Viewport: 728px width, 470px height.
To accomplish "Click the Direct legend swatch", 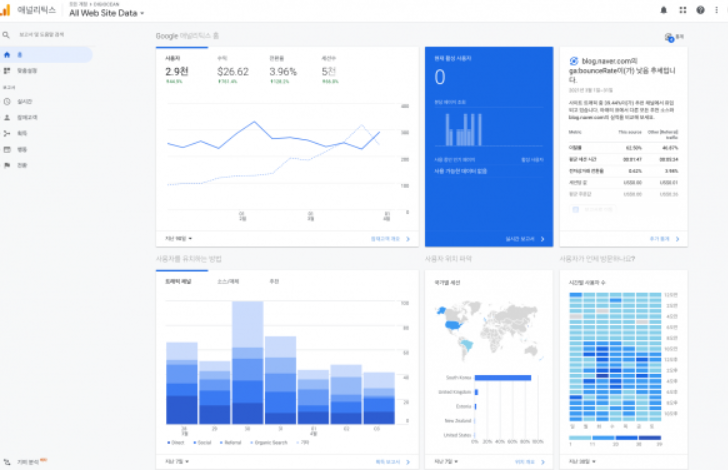I will click(169, 443).
